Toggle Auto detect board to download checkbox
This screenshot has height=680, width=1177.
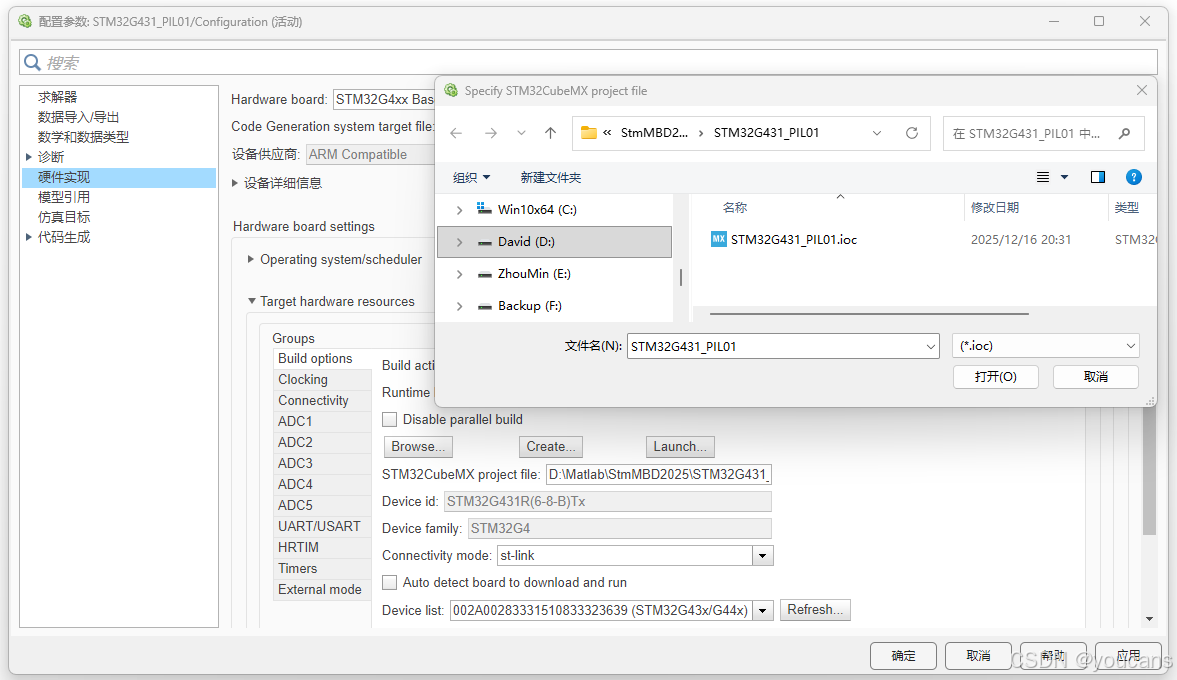390,582
